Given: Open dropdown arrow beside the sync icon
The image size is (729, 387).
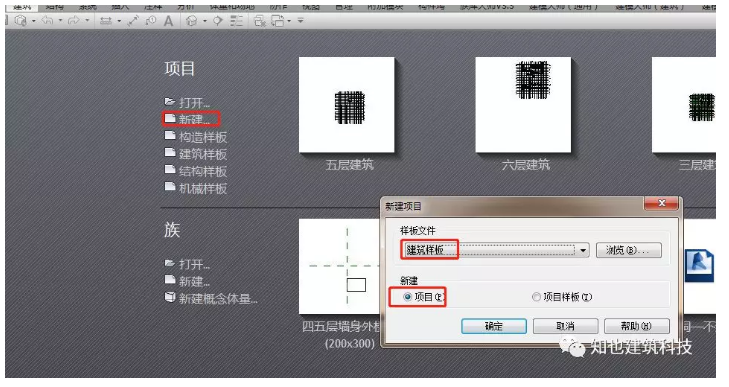Looking at the screenshot, I should 33,21.
